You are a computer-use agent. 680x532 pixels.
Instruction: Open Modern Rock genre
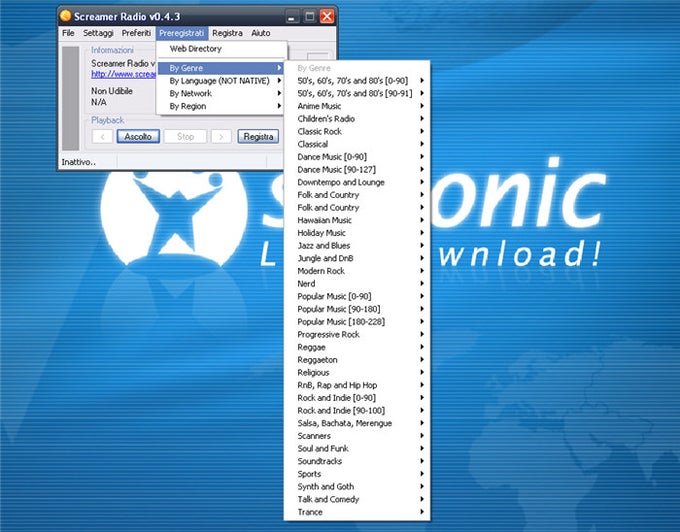click(x=357, y=271)
